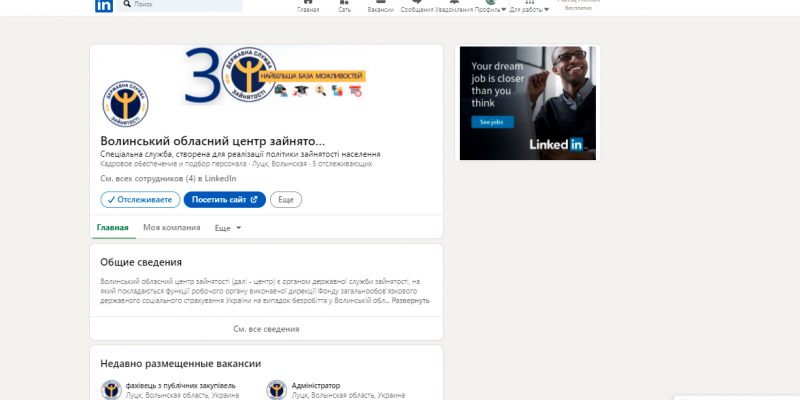Toggle the Отслеживаете following button

pos(140,199)
